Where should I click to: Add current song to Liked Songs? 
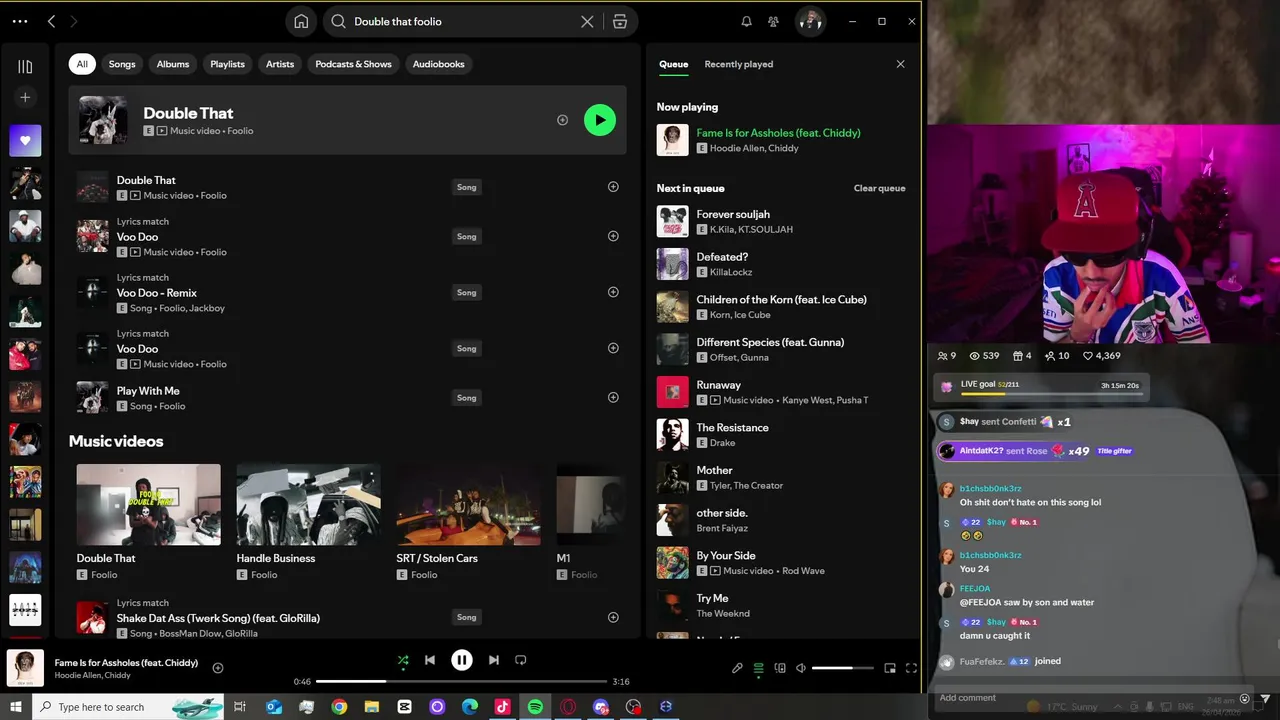[x=218, y=668]
